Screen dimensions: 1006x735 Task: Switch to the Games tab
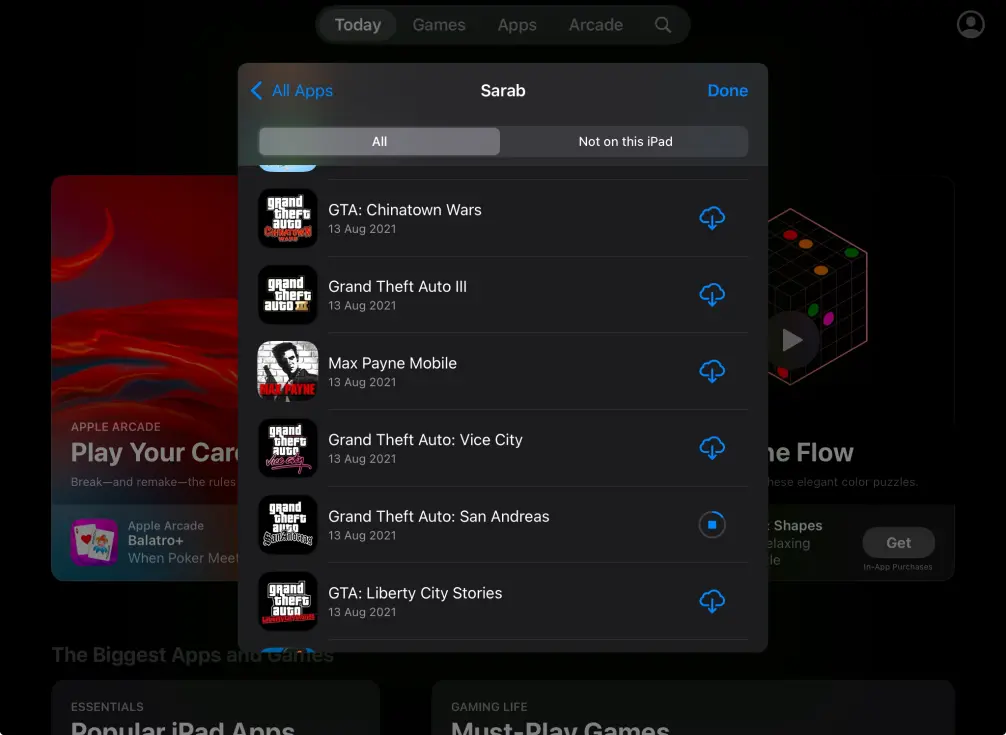(439, 25)
